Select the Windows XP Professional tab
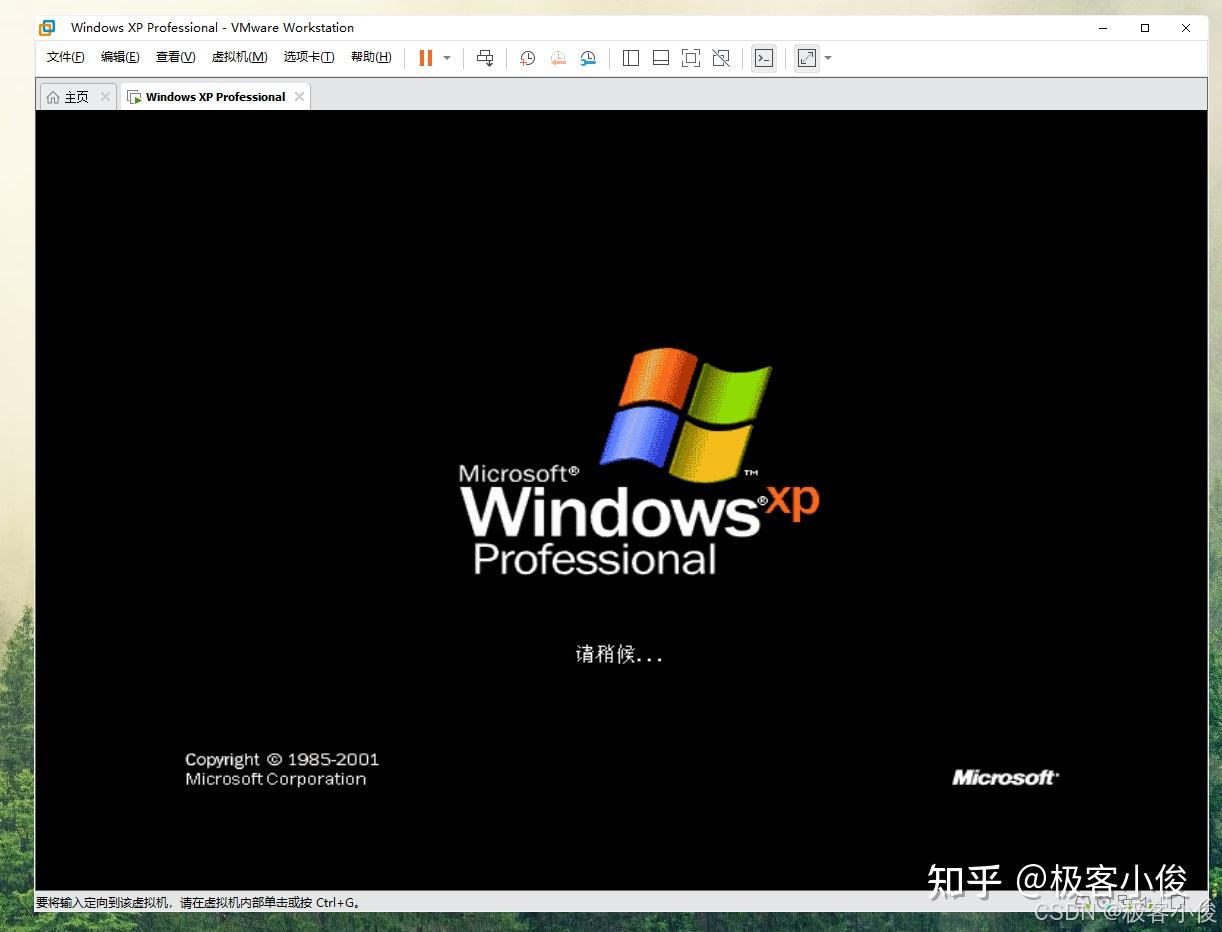 pos(213,96)
